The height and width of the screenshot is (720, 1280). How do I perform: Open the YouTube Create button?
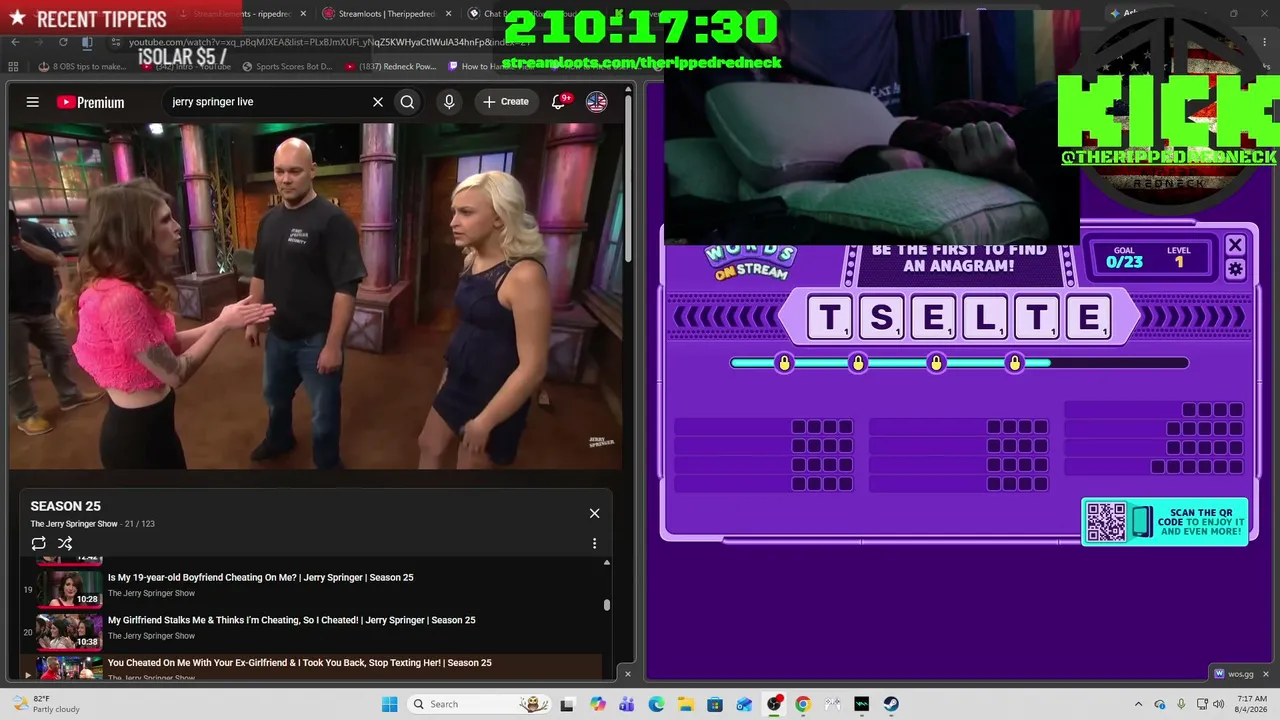(505, 102)
